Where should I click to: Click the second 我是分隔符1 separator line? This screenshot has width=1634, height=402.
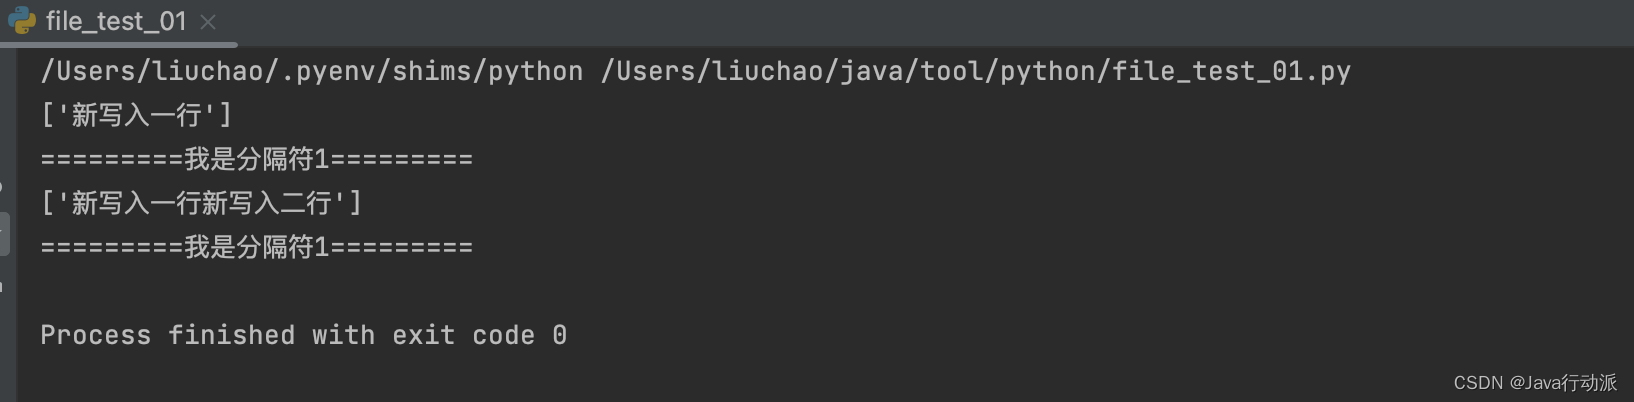[257, 248]
